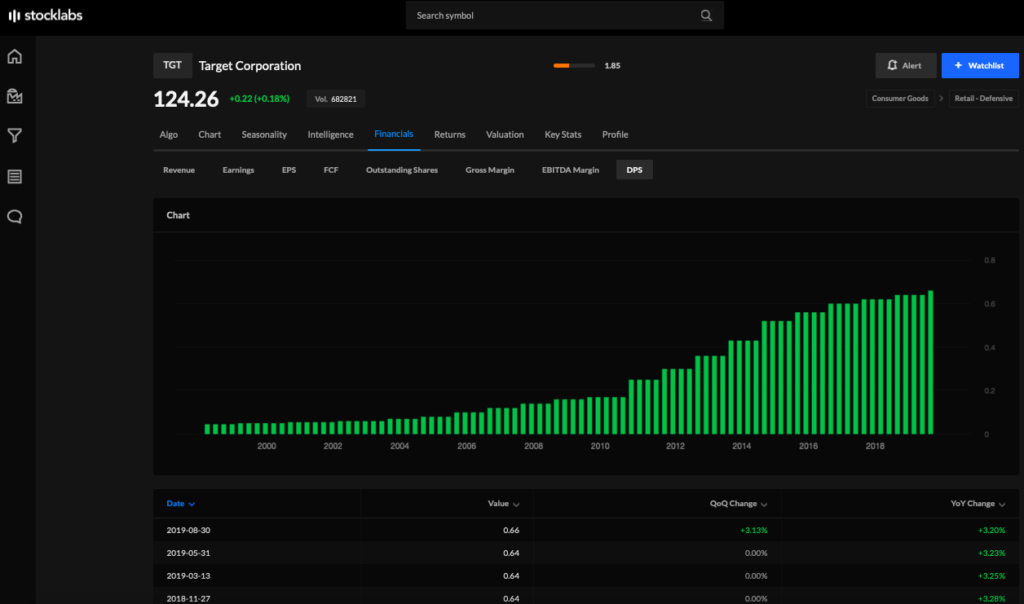Click the 2019-08-30 date cell
Viewport: 1024px width, 604px height.
pyautogui.click(x=188, y=530)
